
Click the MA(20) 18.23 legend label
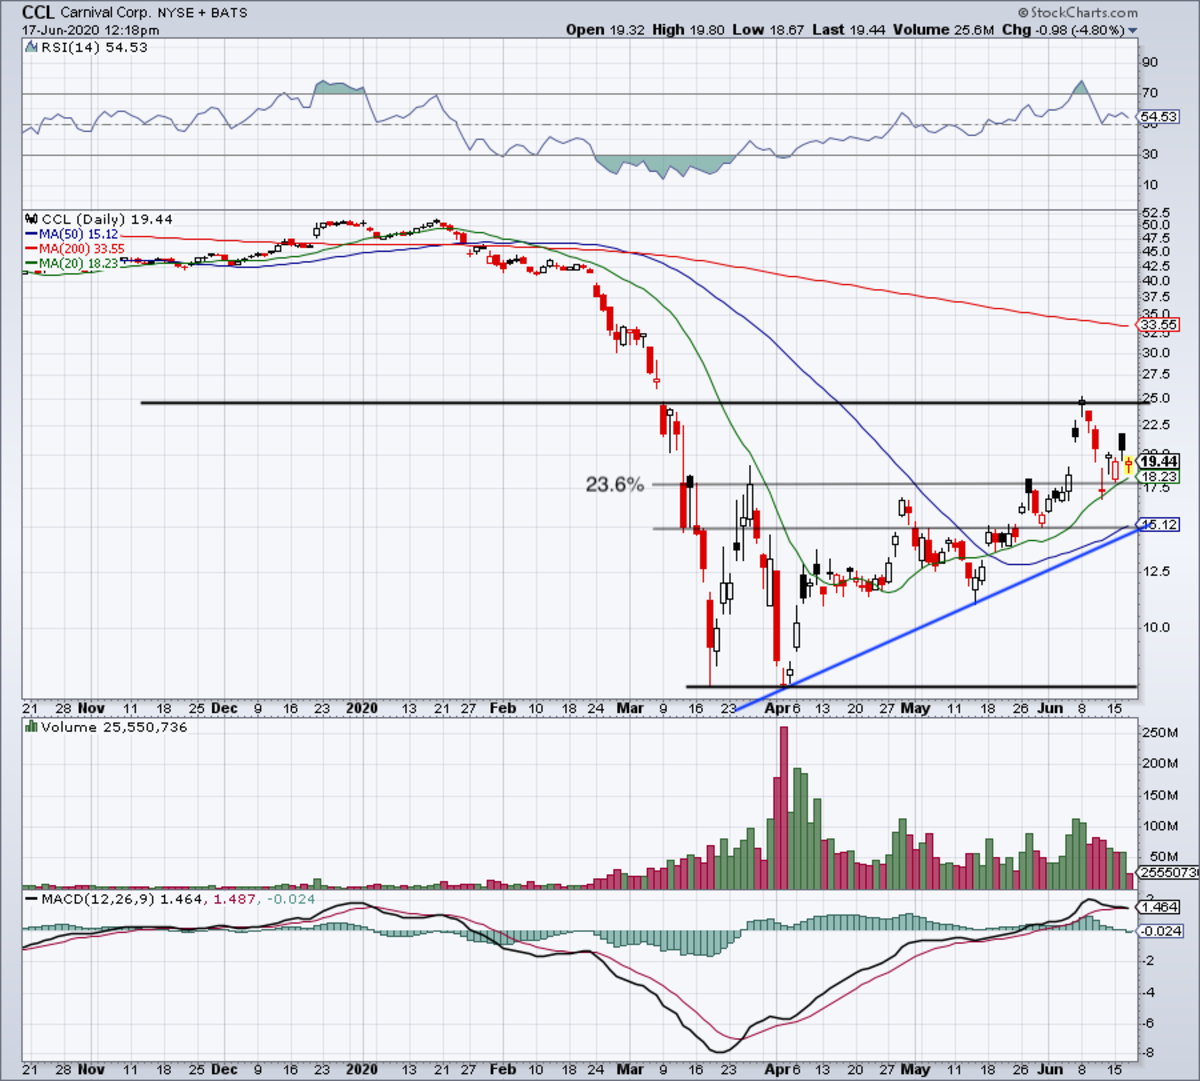[x=79, y=264]
